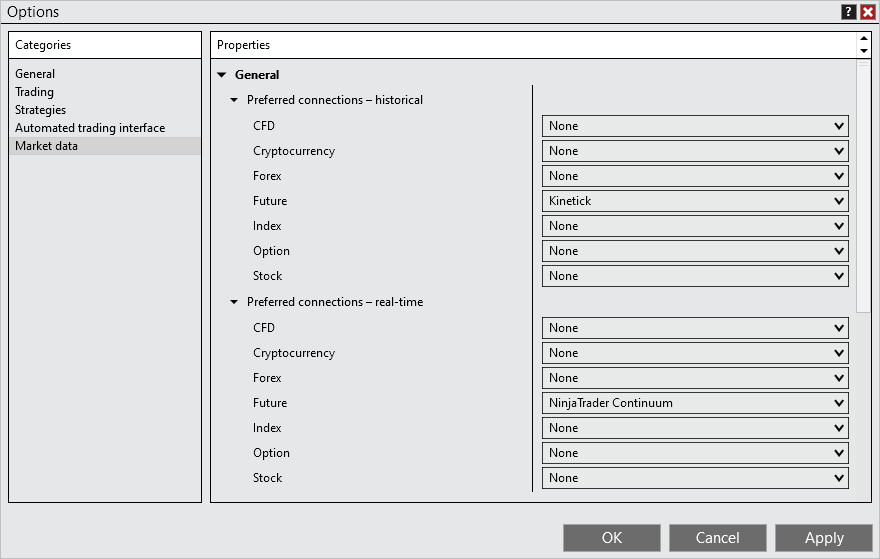Click the OK button
This screenshot has height=559, width=880.
click(x=612, y=538)
